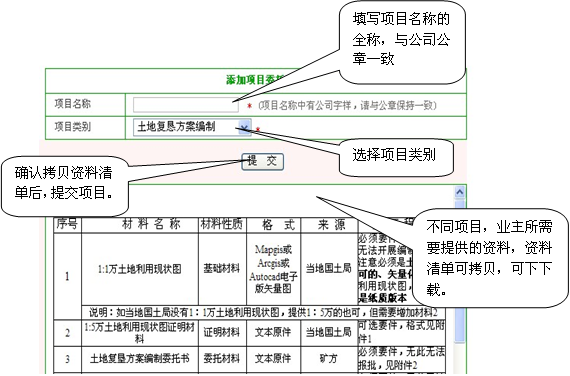The image size is (570, 376).
Task: Click the 添加项目委托 header title
Action: point(254,80)
